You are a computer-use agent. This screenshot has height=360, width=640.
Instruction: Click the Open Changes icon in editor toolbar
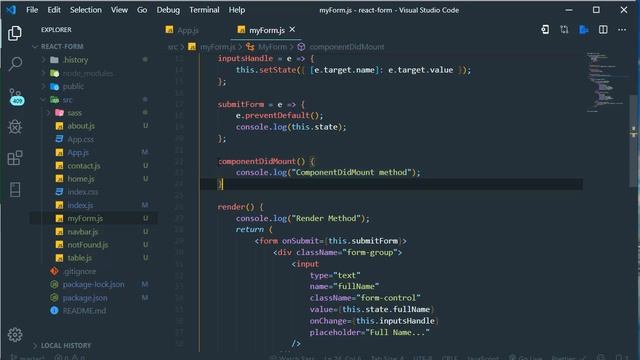(545, 30)
